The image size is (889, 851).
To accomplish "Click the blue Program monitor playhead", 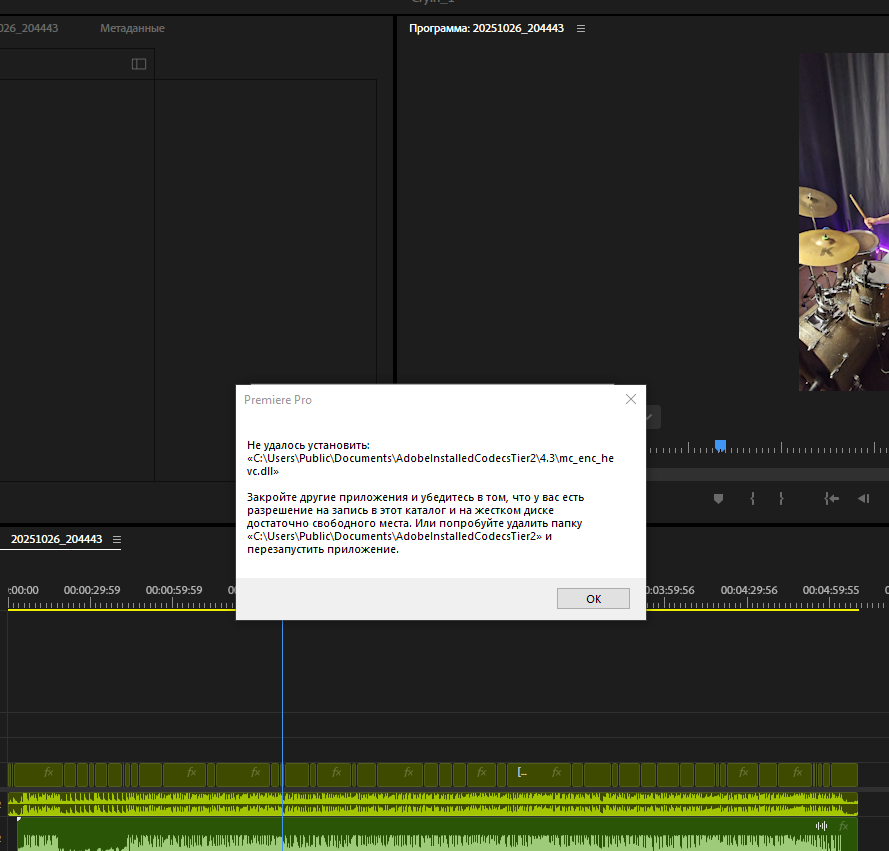I will coord(720,445).
